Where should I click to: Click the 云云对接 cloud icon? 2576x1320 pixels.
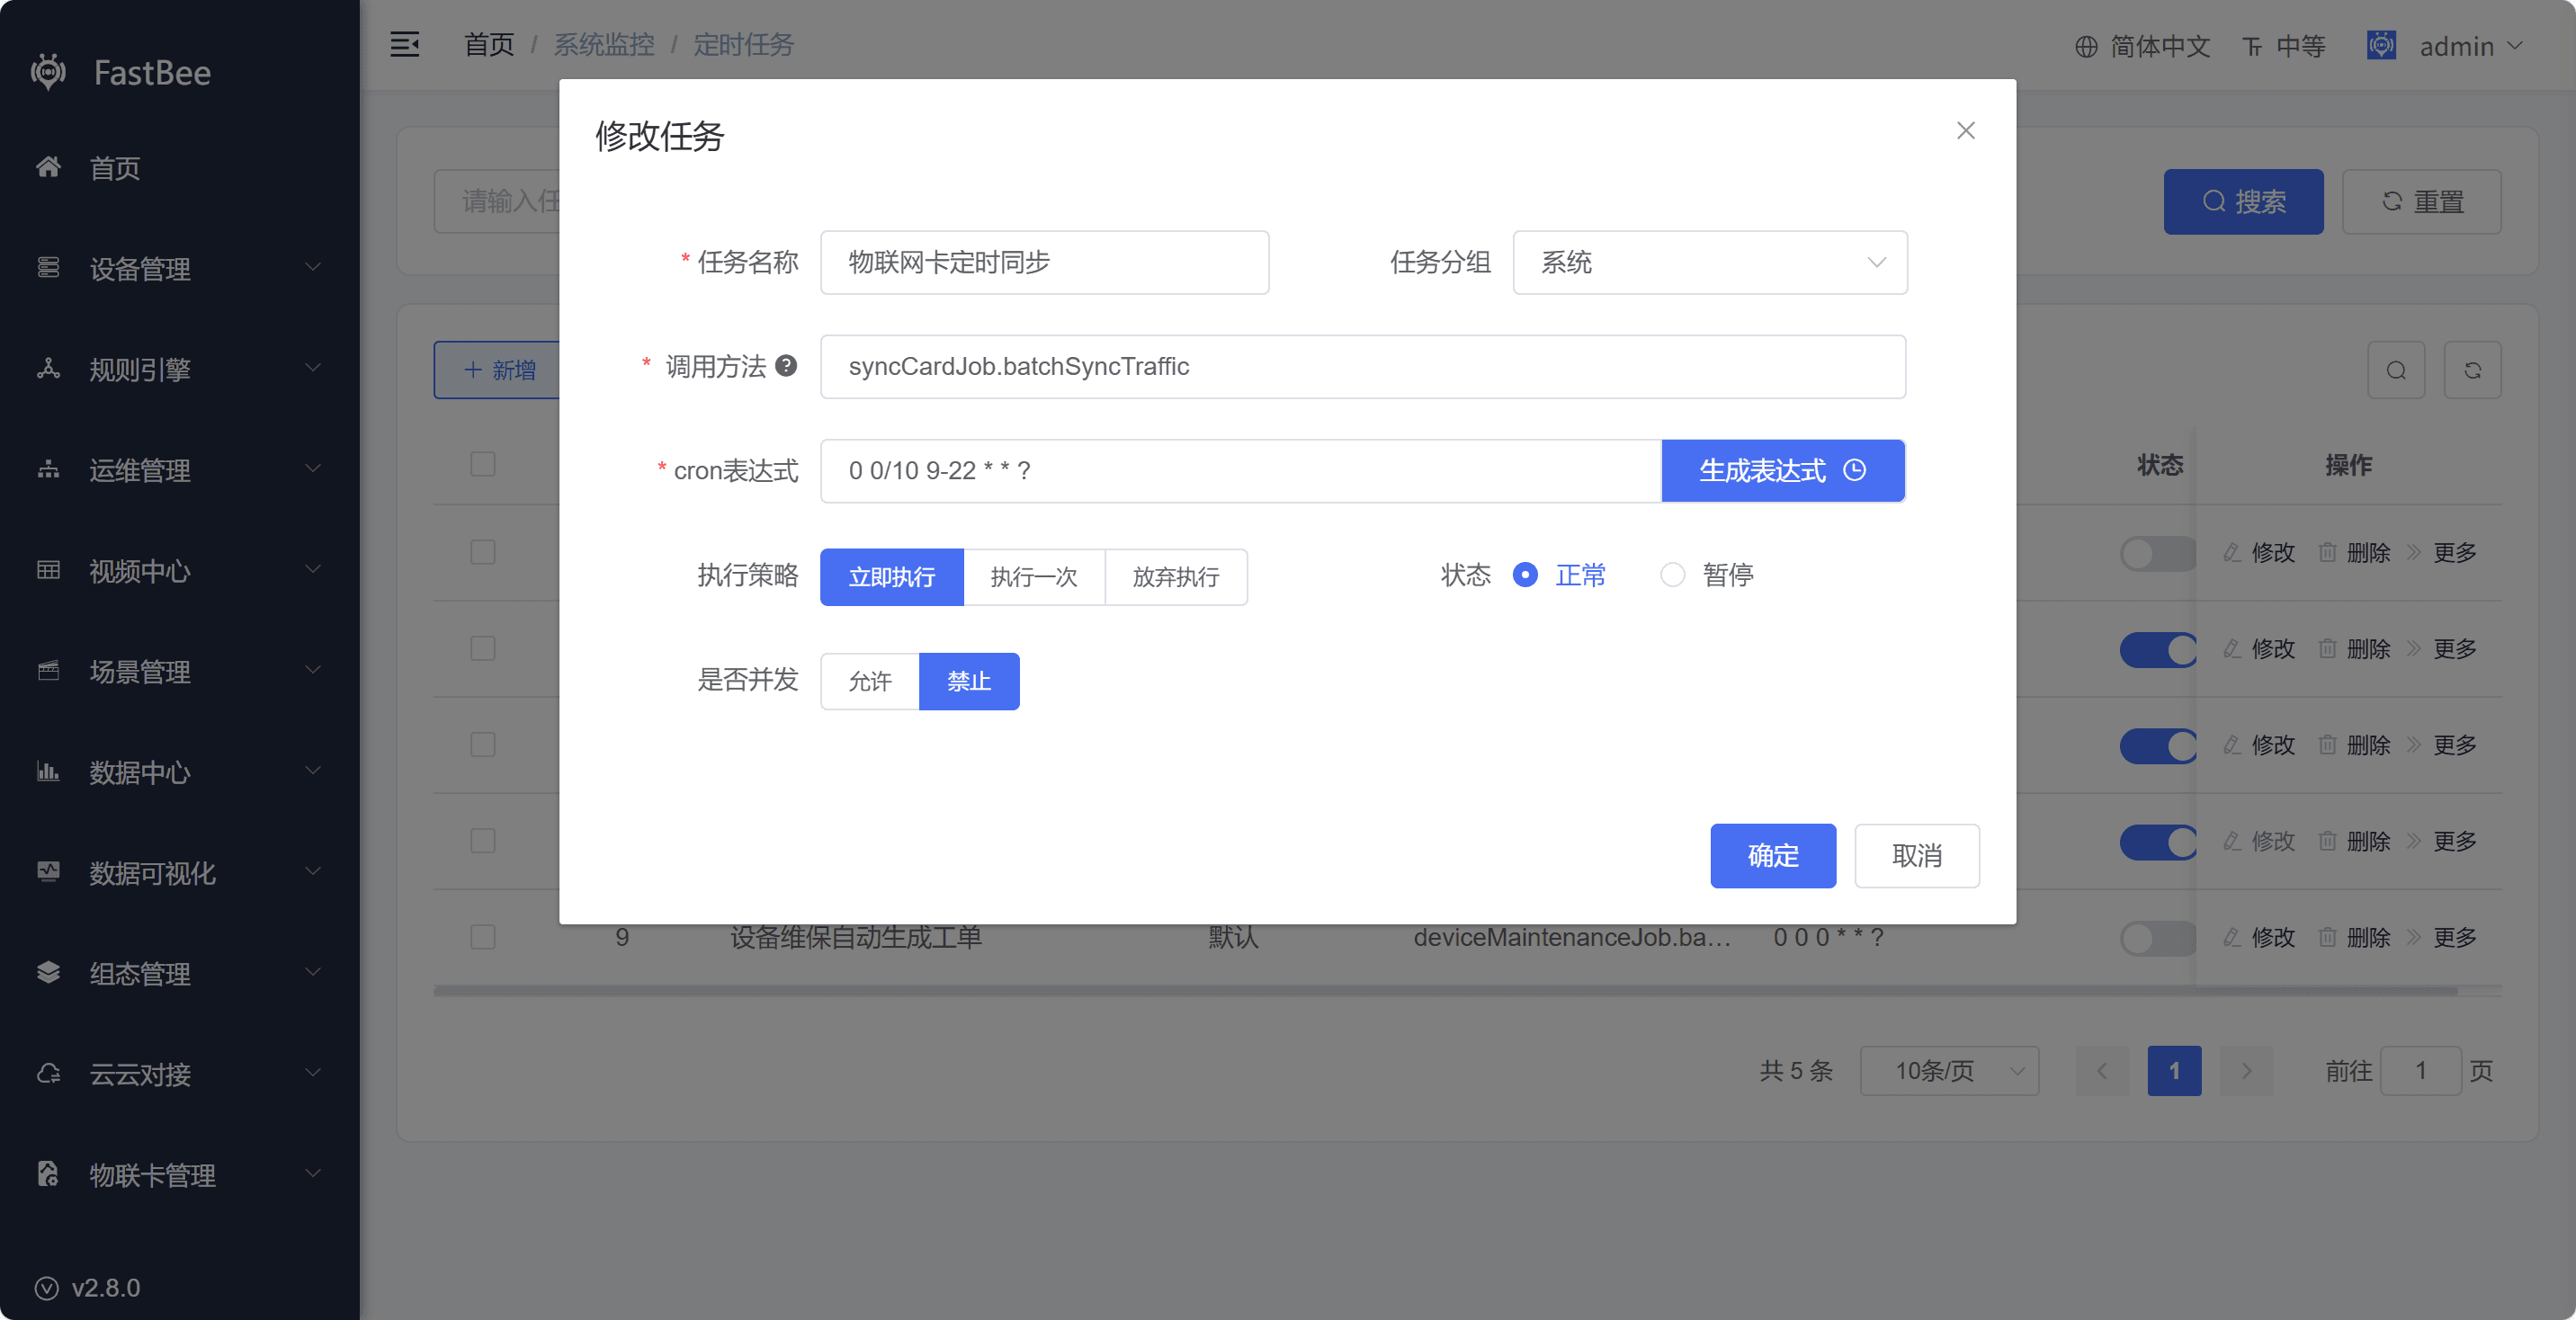click(48, 1073)
